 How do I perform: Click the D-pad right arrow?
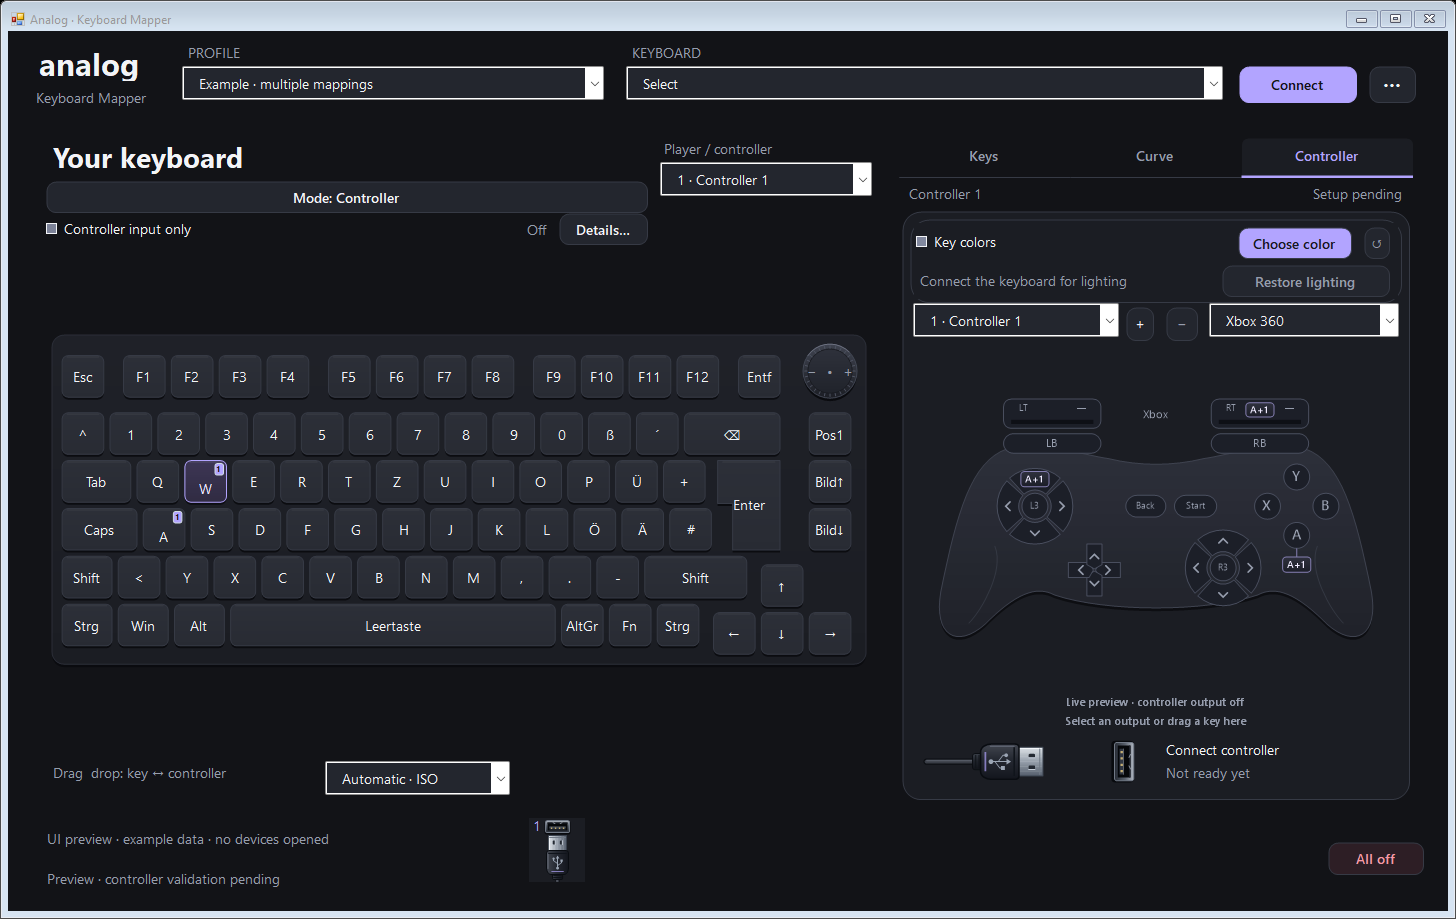1110,570
